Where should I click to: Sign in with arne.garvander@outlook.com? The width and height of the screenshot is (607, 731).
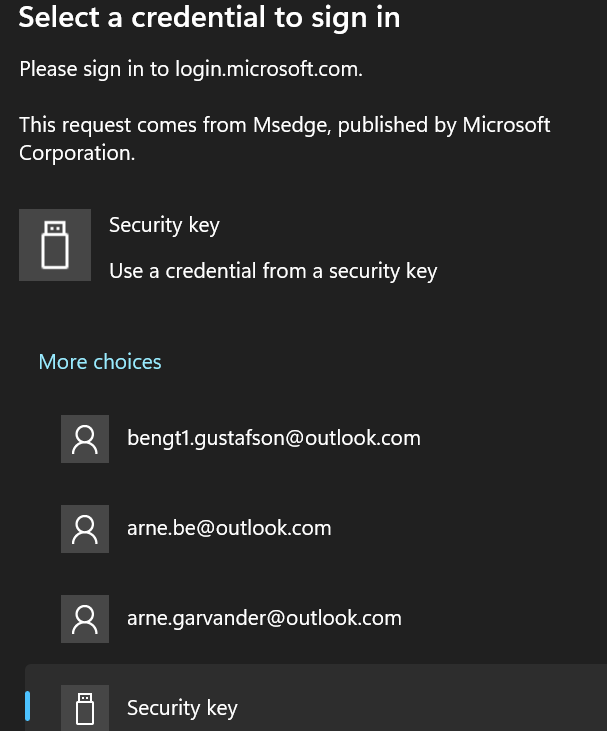pyautogui.click(x=264, y=618)
